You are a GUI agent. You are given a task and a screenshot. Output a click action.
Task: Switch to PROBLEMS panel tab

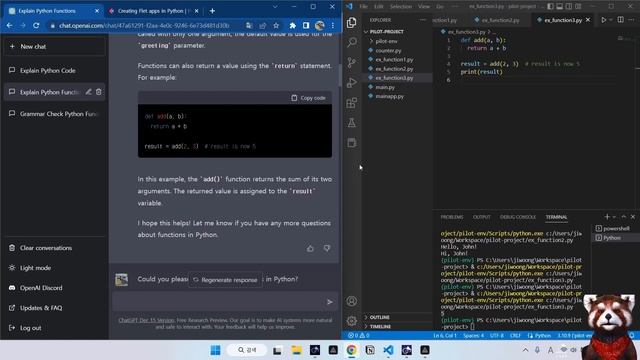(452, 217)
